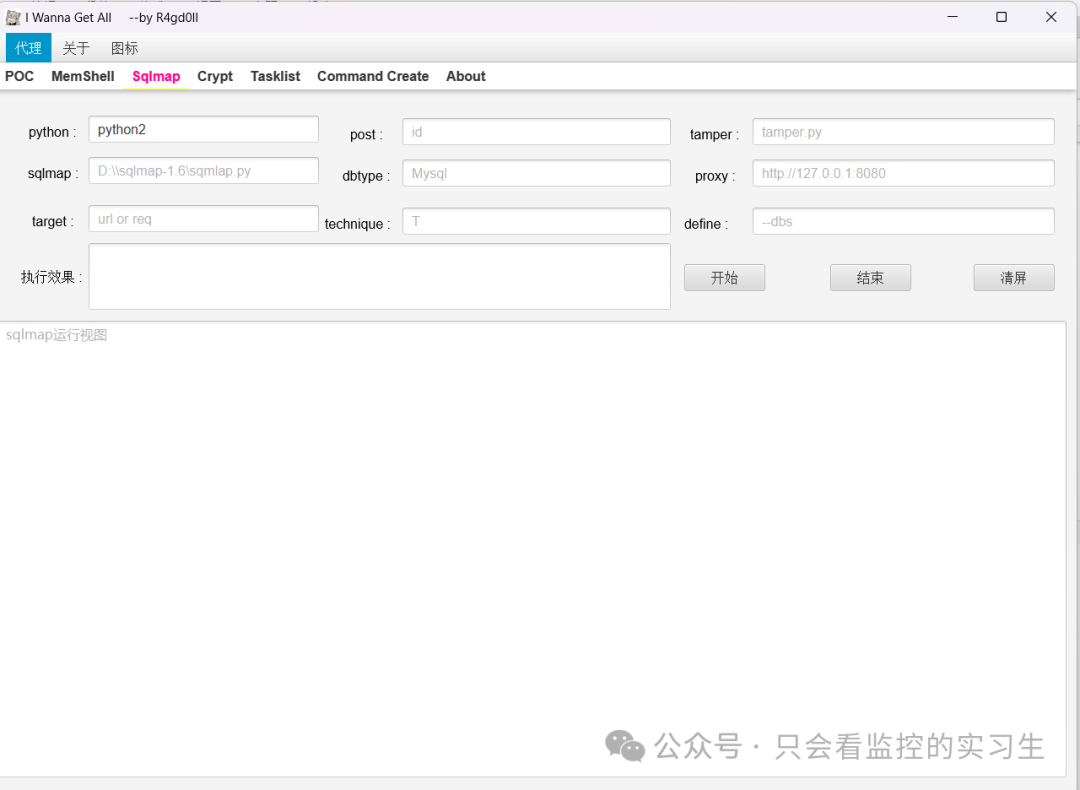Image resolution: width=1080 pixels, height=790 pixels.
Task: Close the I Wanna Get All window
Action: 1051,17
